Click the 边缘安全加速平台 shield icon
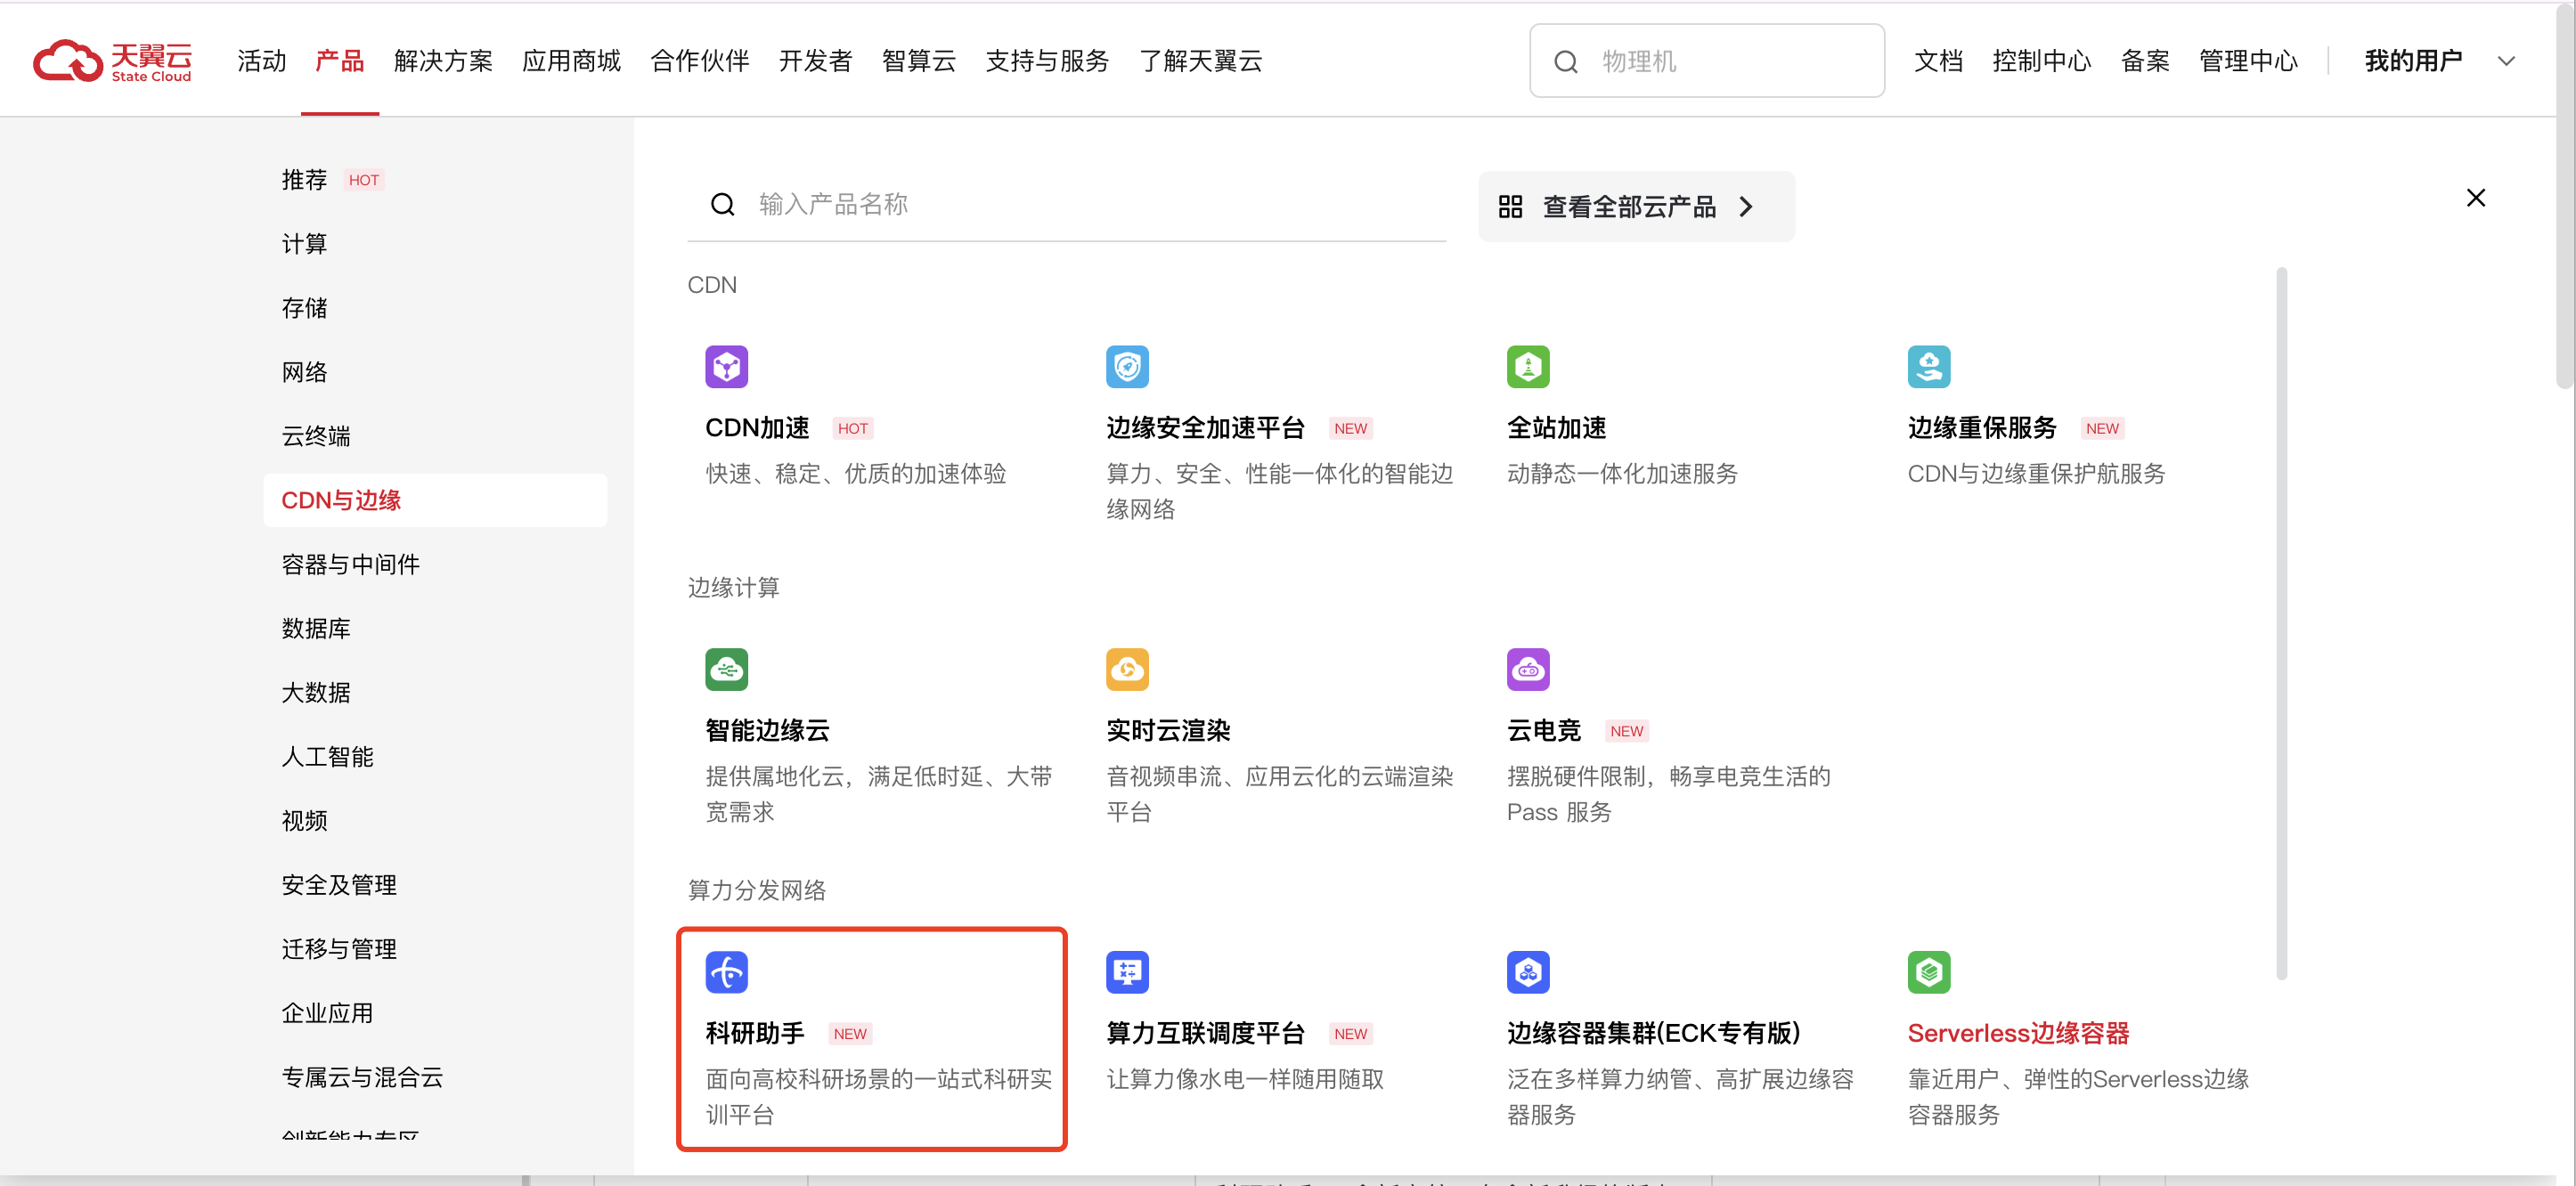 click(1127, 367)
